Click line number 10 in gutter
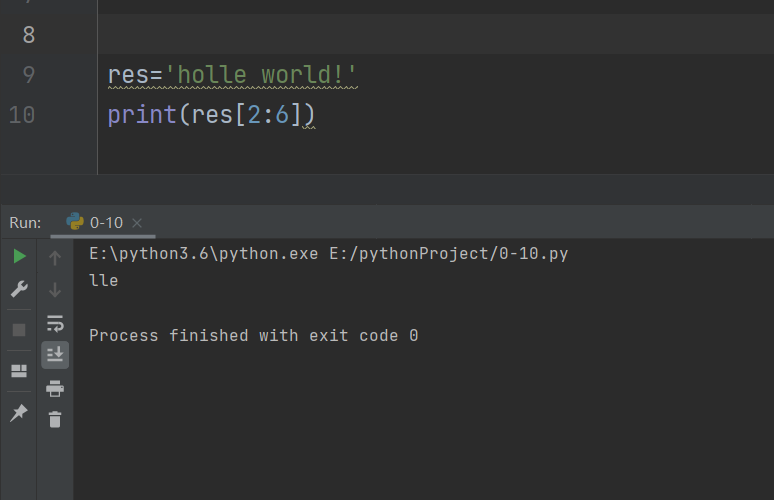 coord(22,115)
